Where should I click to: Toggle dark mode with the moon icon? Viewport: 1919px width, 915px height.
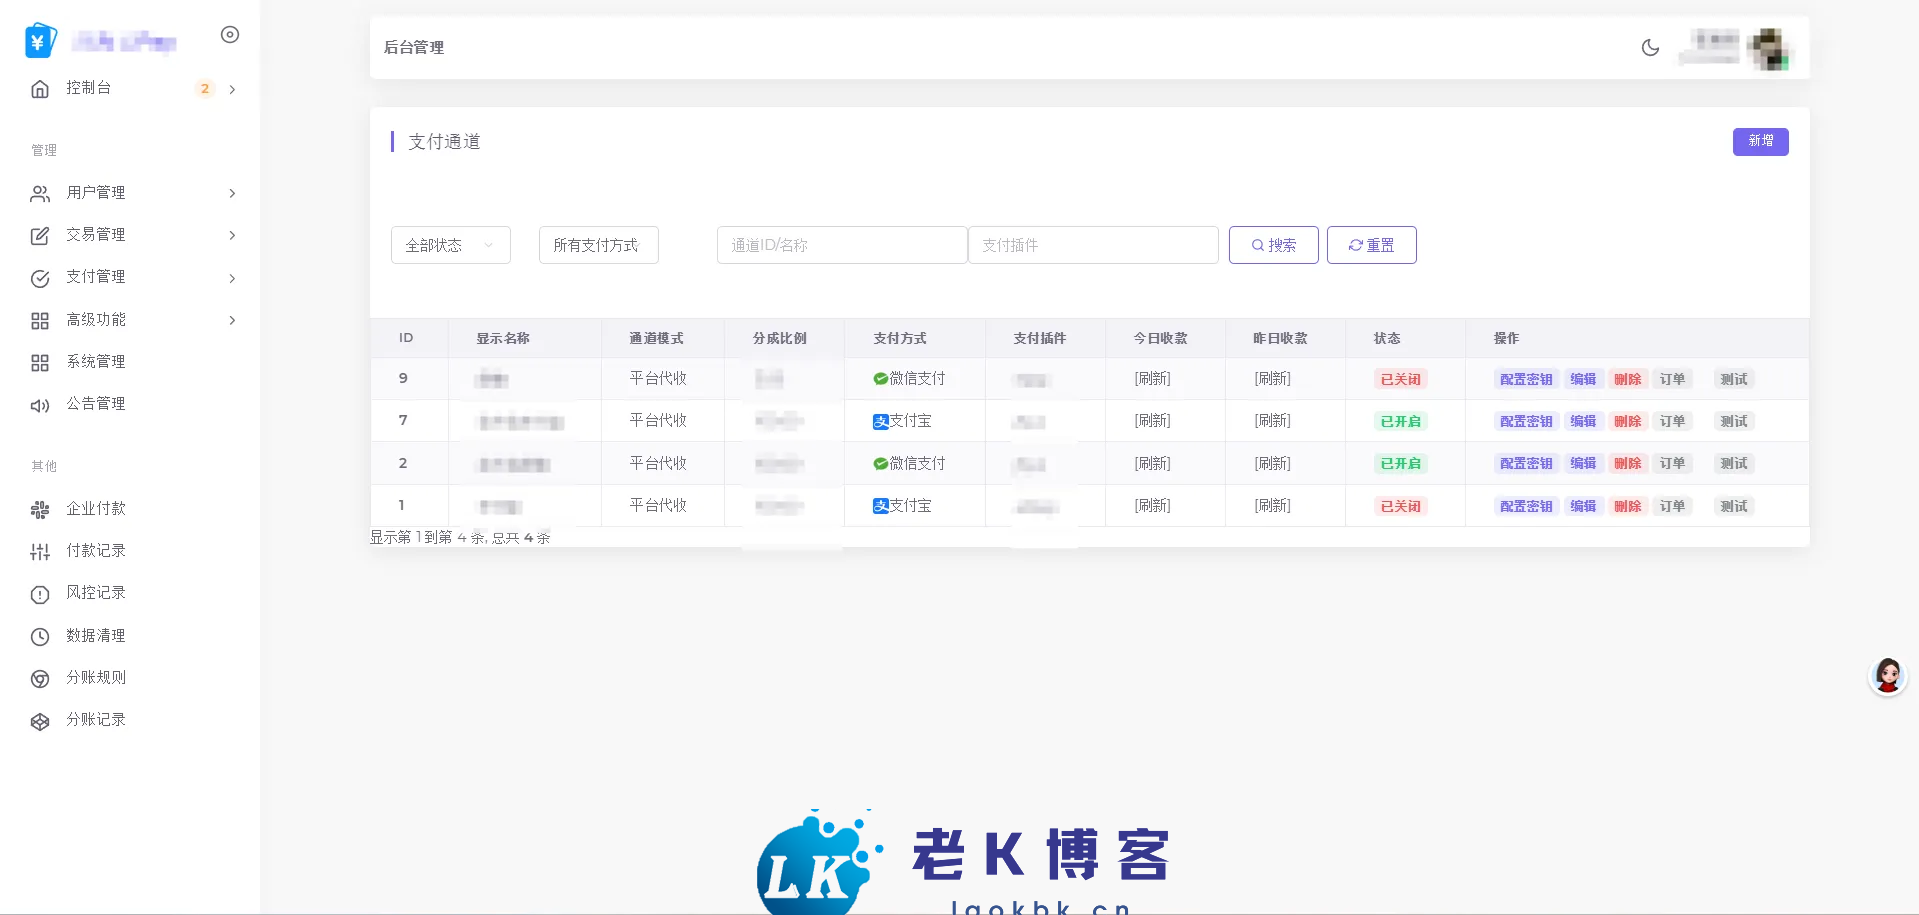1650,47
